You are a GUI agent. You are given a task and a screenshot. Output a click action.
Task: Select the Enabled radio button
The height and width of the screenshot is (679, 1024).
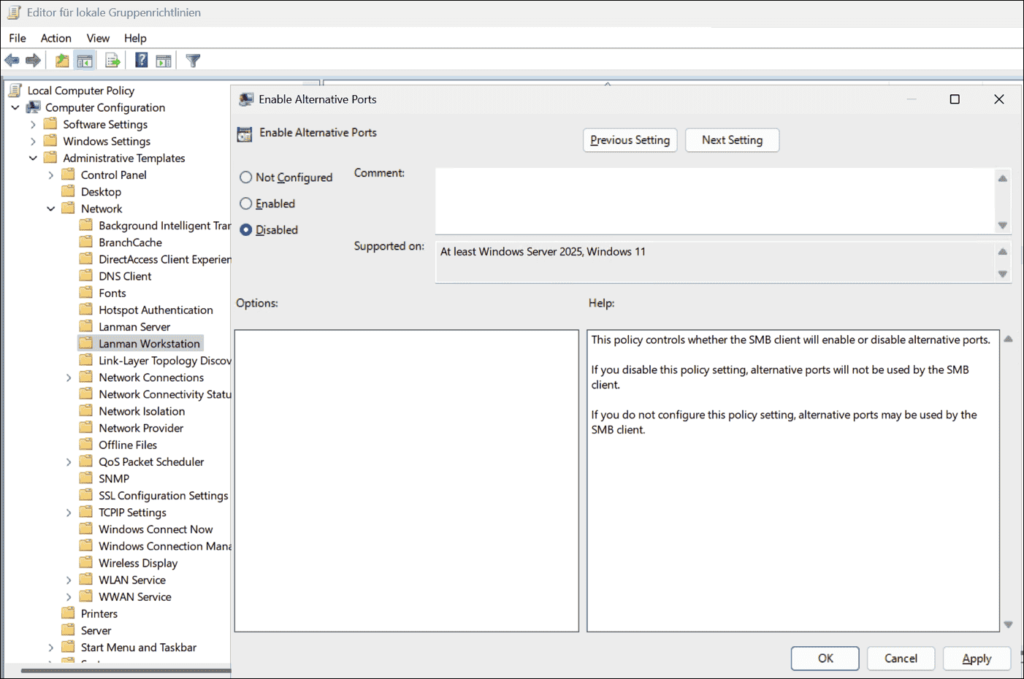[x=246, y=203]
